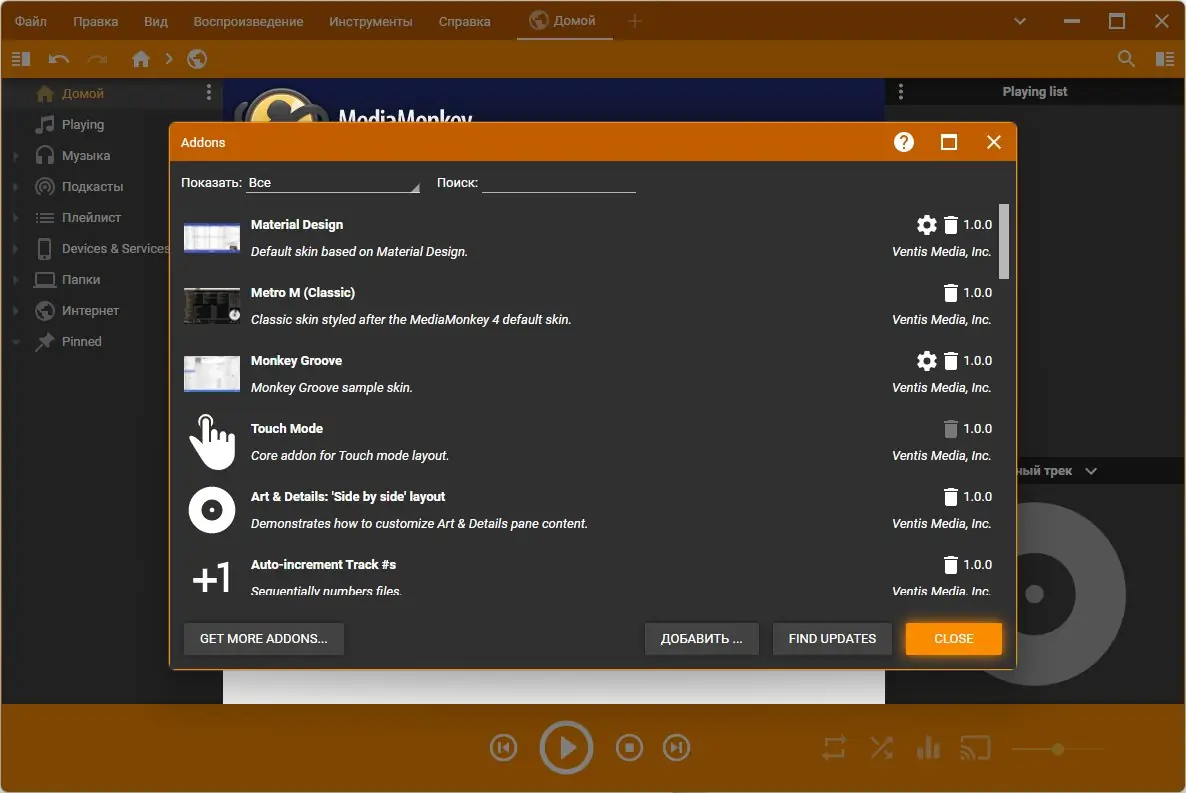Open Playing list three-dot menu
Viewport: 1186px width, 793px height.
coord(900,92)
